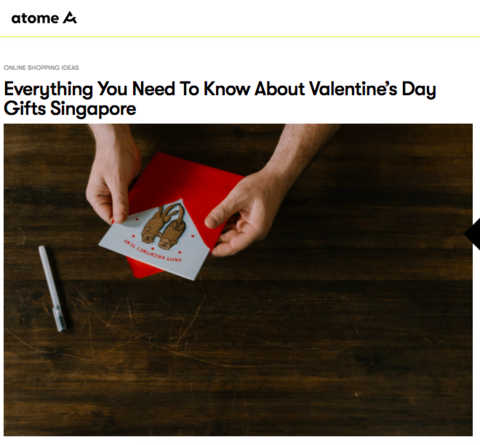Open the hero photo of wooden table
The image size is (480, 445).
[238, 280]
